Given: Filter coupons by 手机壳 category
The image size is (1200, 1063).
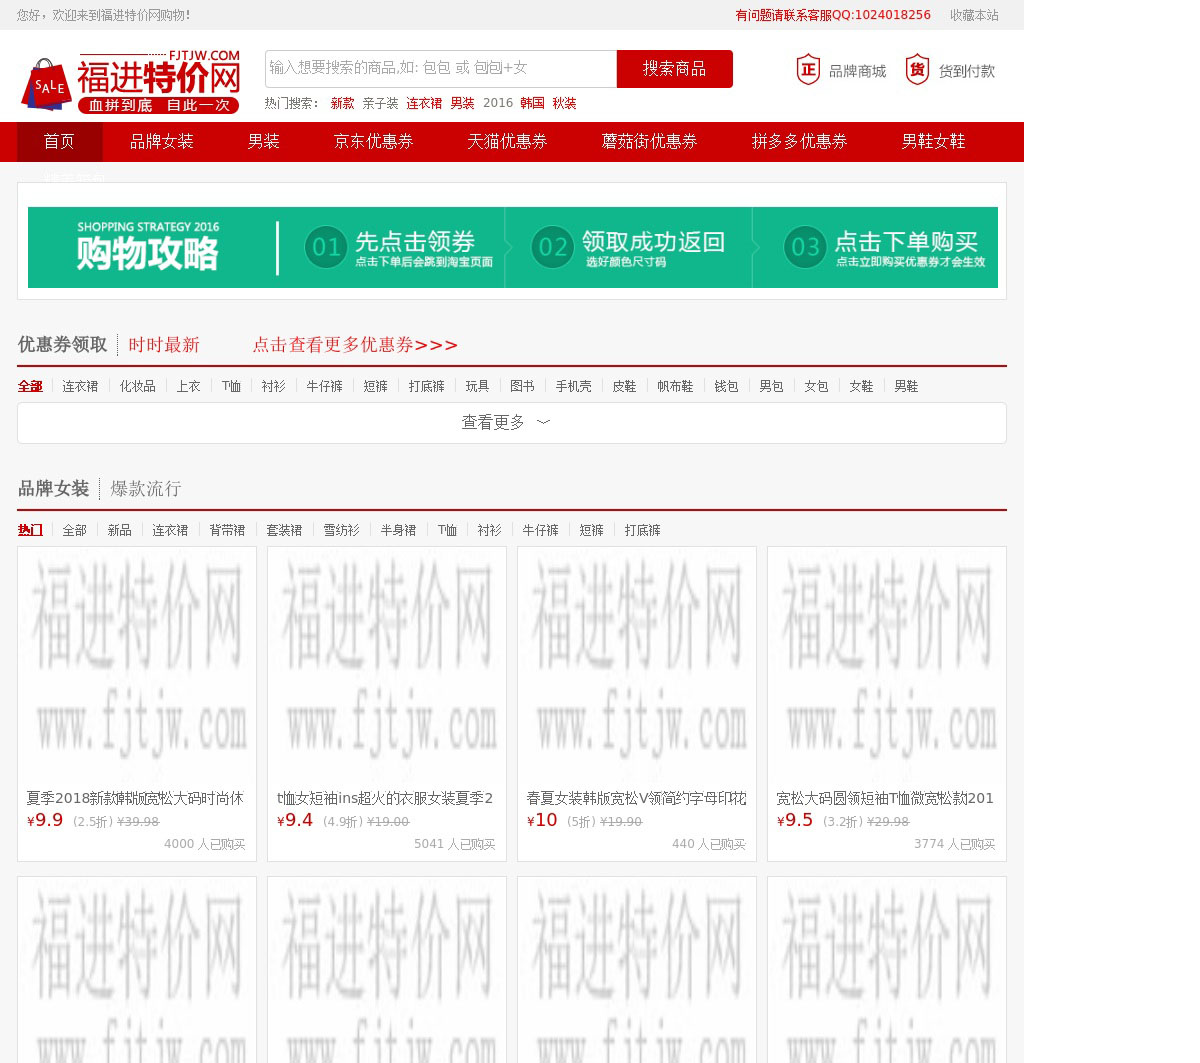Looking at the screenshot, I should (x=573, y=386).
